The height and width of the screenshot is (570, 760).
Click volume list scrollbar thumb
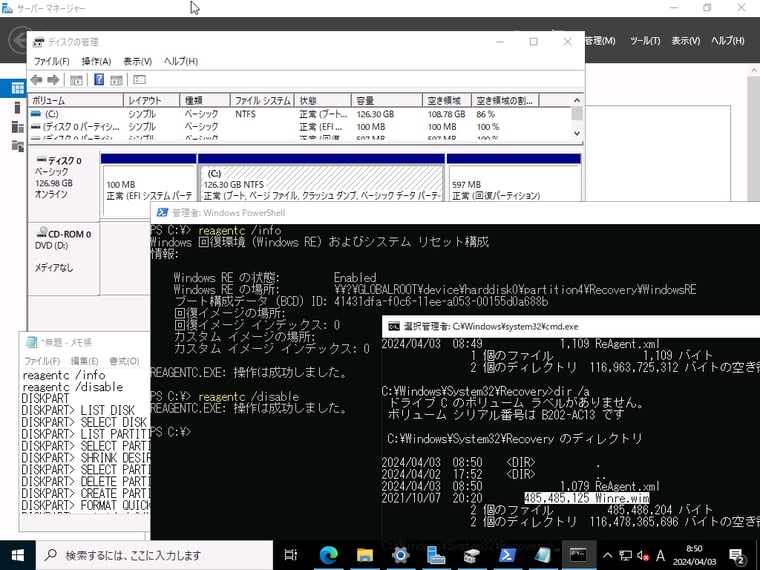point(577,113)
